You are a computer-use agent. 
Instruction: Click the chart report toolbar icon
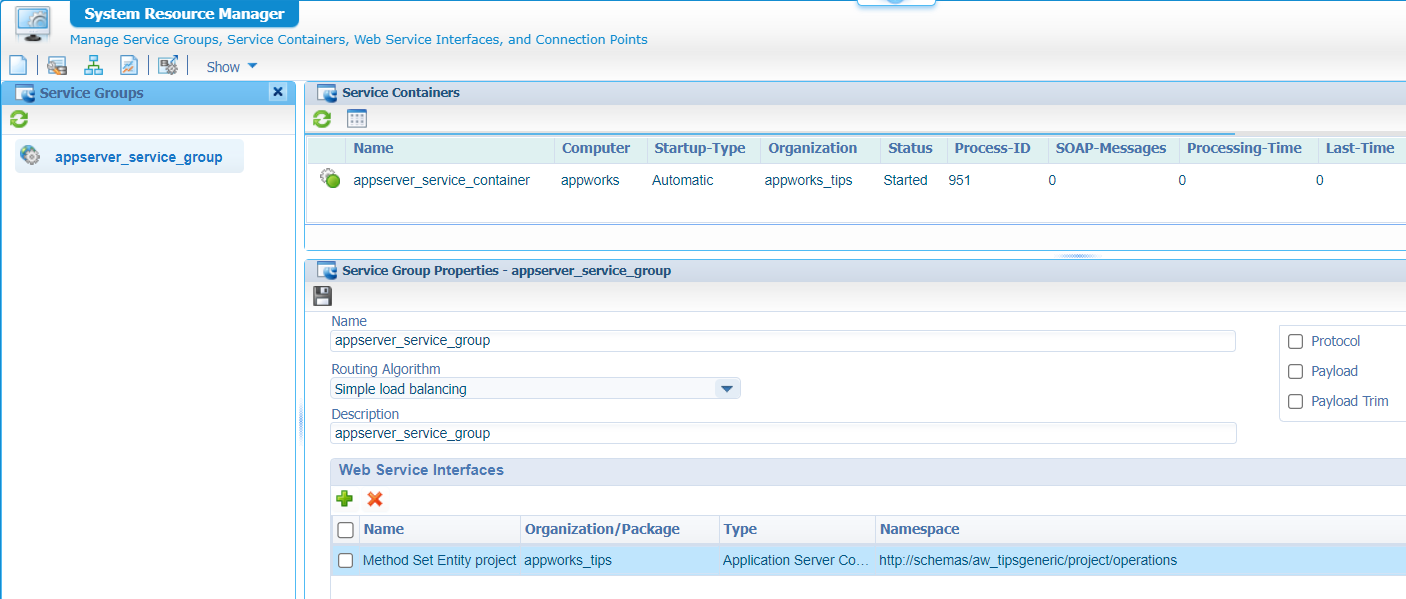pyautogui.click(x=129, y=66)
